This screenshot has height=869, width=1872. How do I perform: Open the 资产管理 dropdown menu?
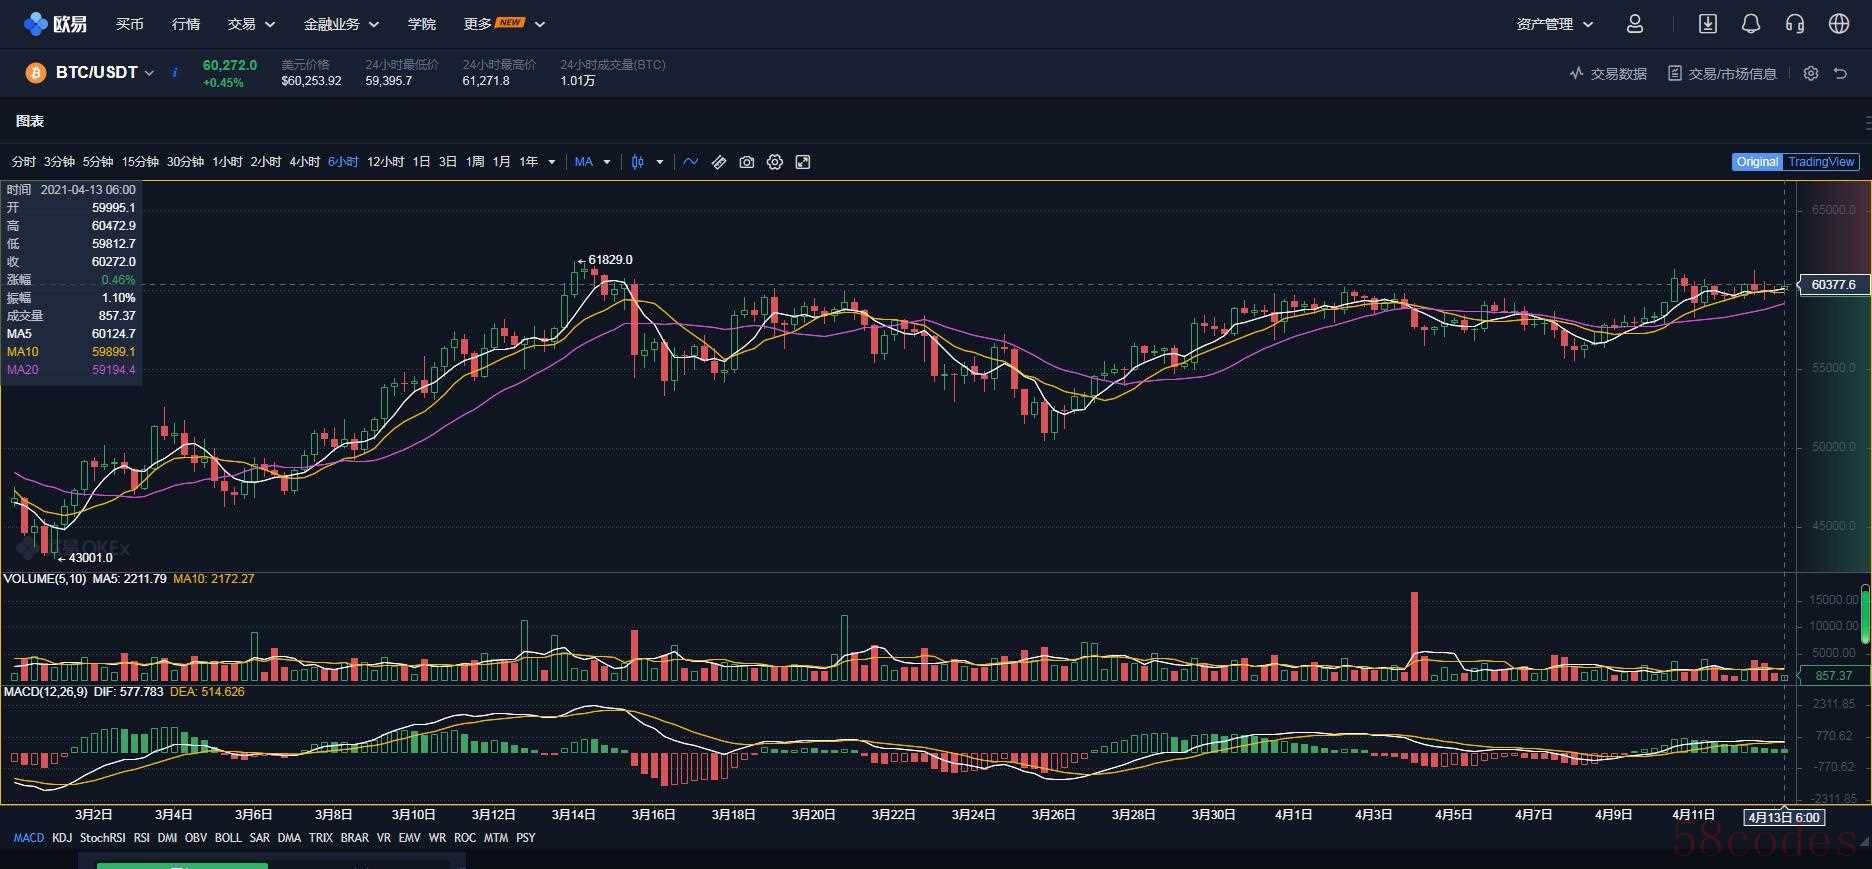pos(1554,24)
